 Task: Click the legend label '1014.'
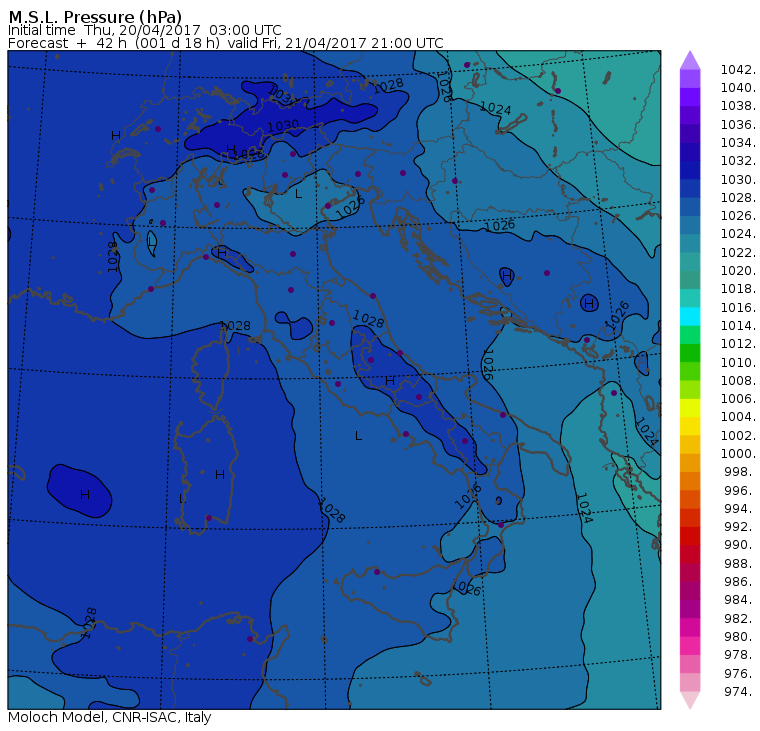738,325
